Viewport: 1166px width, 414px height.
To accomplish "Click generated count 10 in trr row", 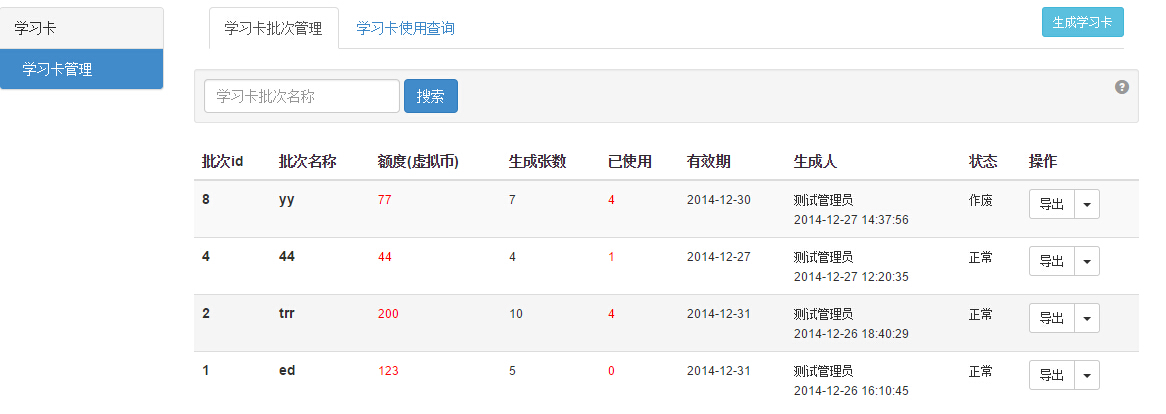I will (x=515, y=314).
